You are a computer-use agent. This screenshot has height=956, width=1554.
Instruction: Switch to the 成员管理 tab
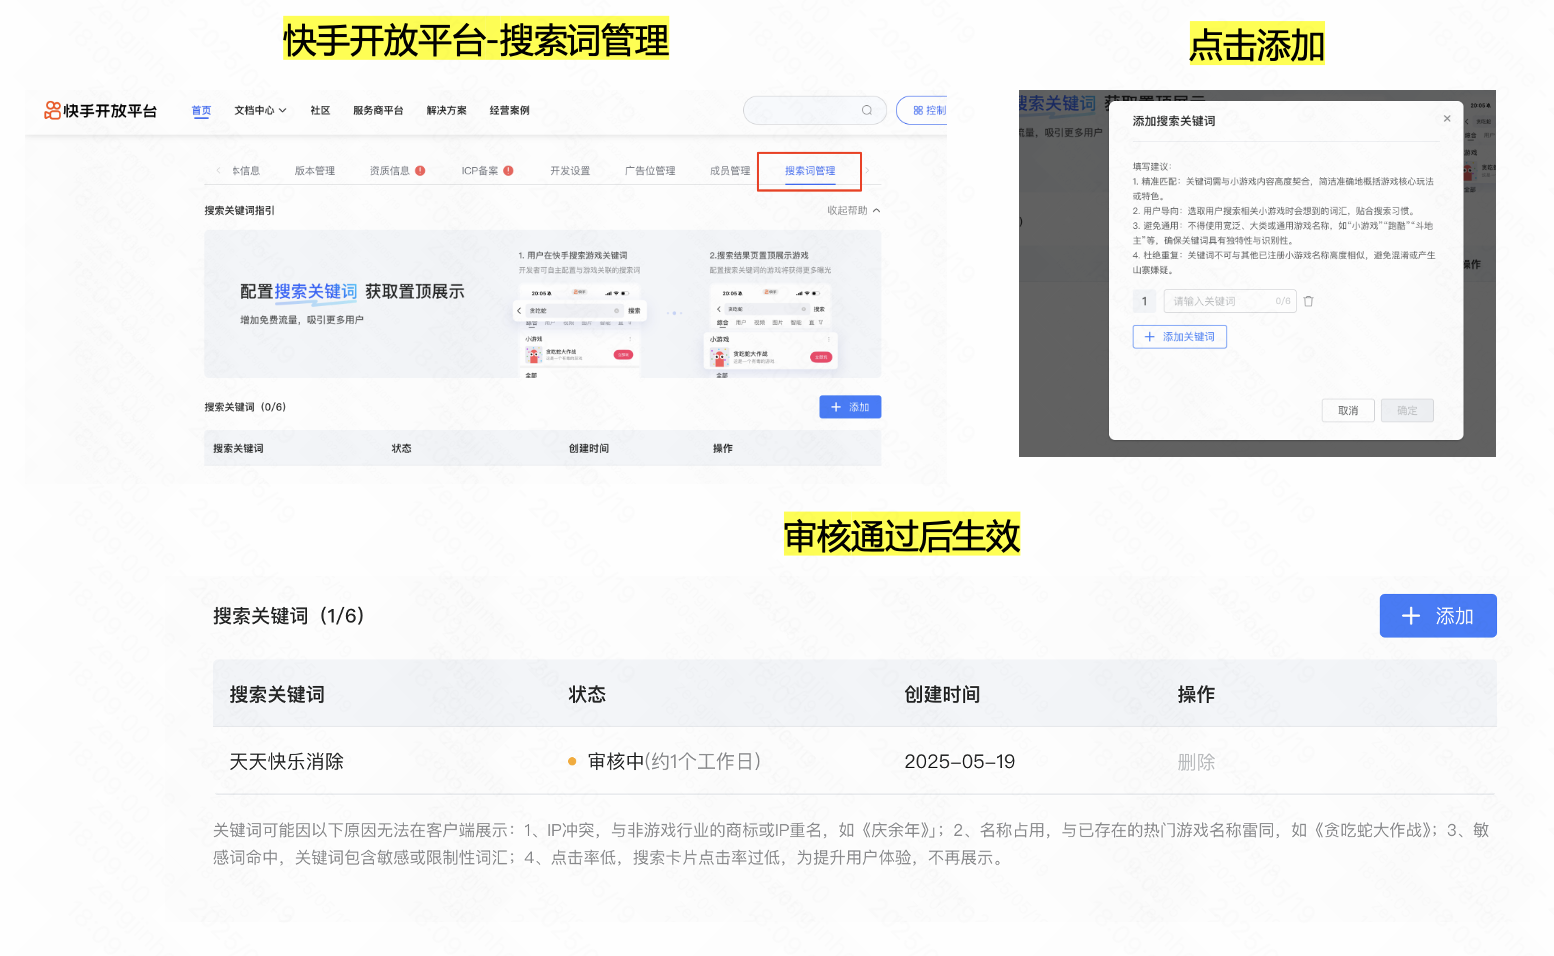click(730, 171)
